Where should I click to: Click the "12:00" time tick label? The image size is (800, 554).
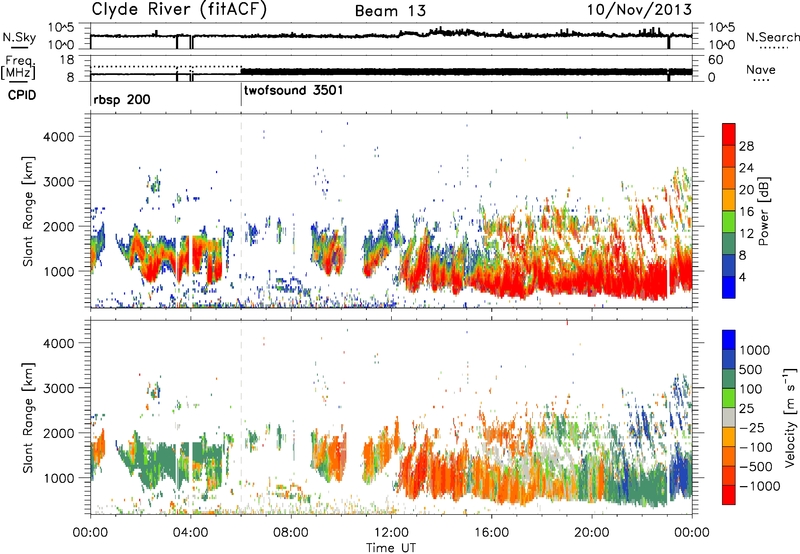391,533
